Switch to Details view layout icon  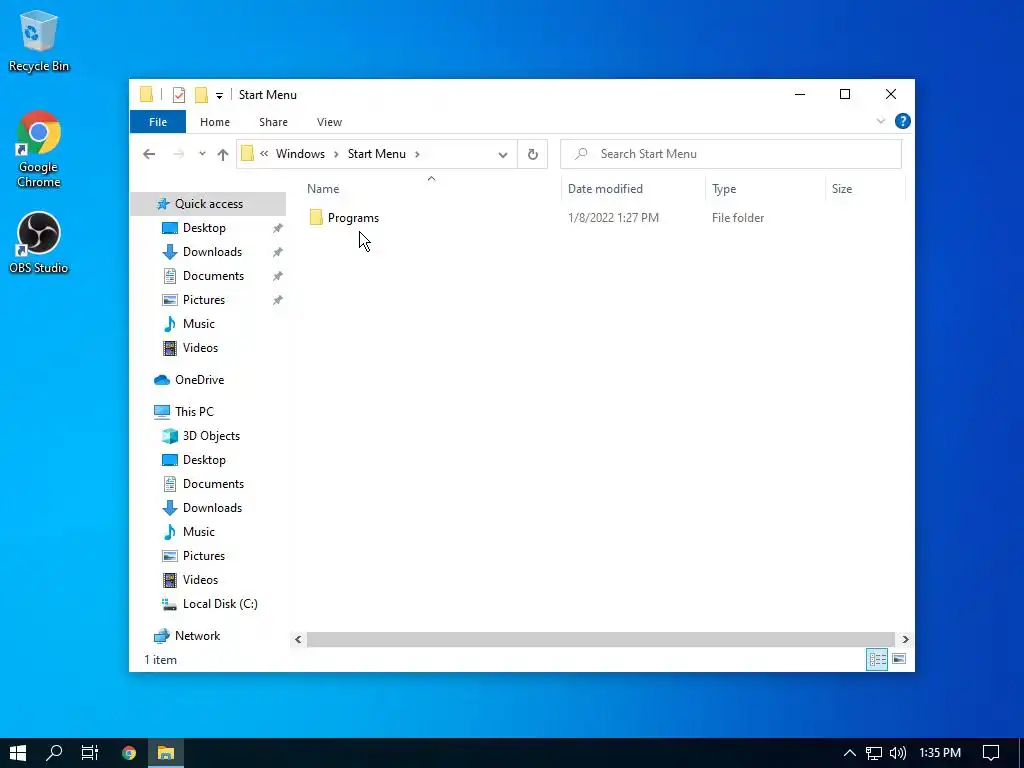pos(877,659)
